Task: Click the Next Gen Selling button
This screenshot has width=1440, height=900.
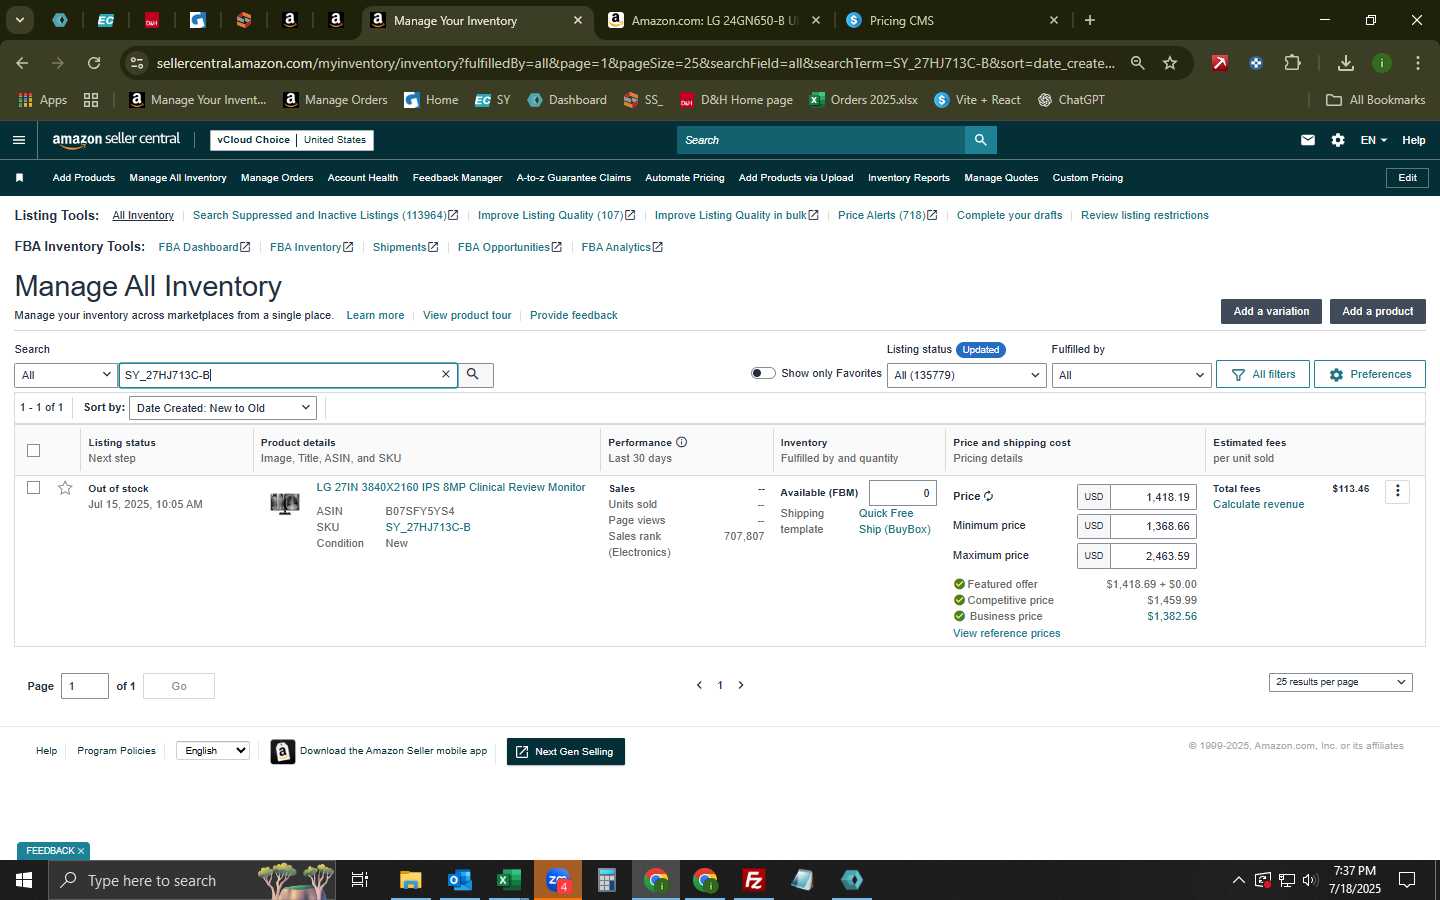Action: [566, 752]
